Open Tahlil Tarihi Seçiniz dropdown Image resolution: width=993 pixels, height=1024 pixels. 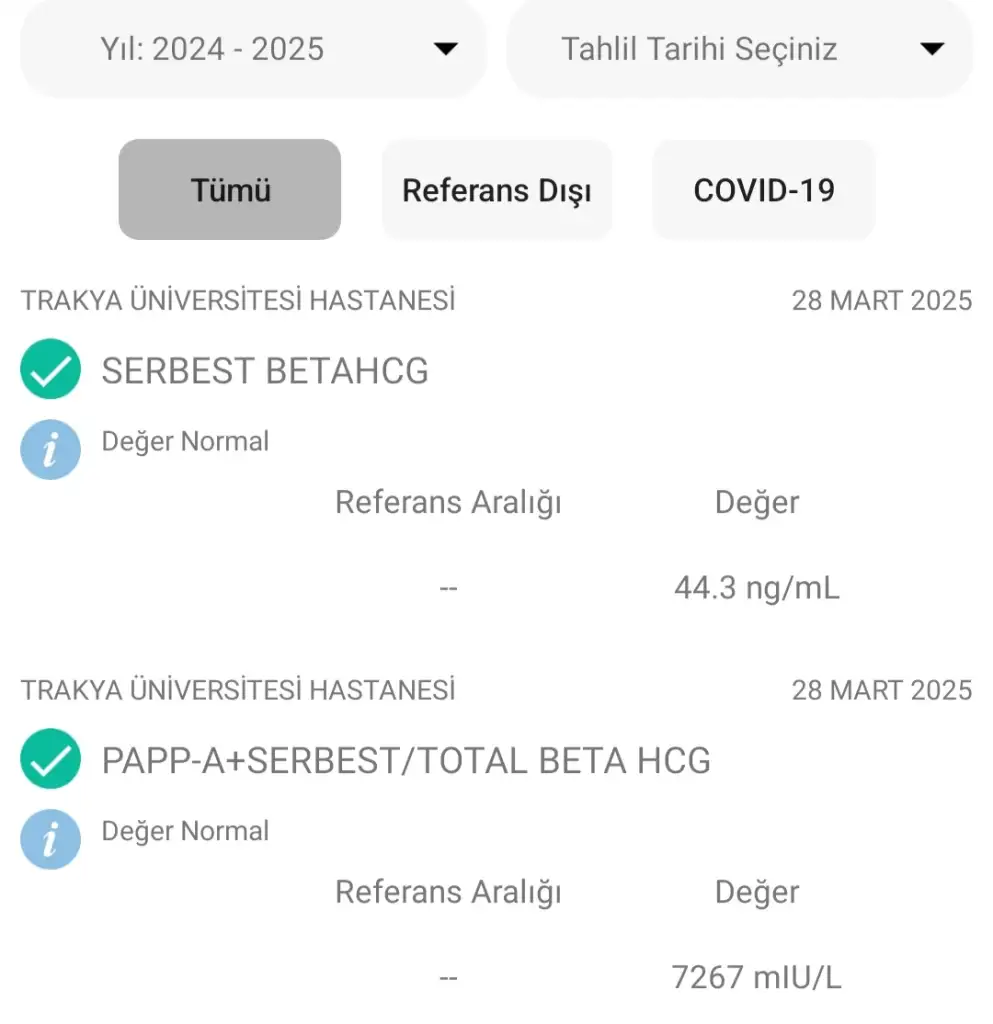[699, 49]
